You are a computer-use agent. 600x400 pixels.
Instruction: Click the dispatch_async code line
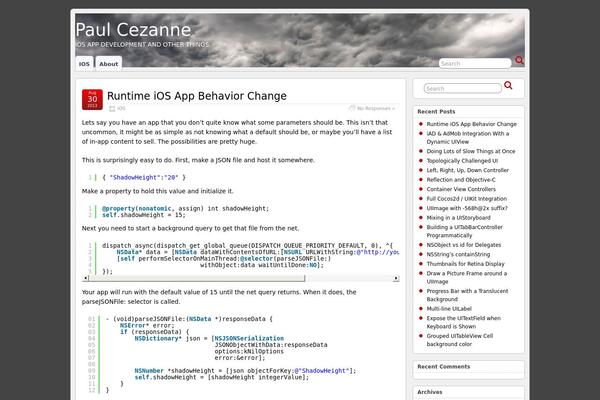(x=248, y=246)
